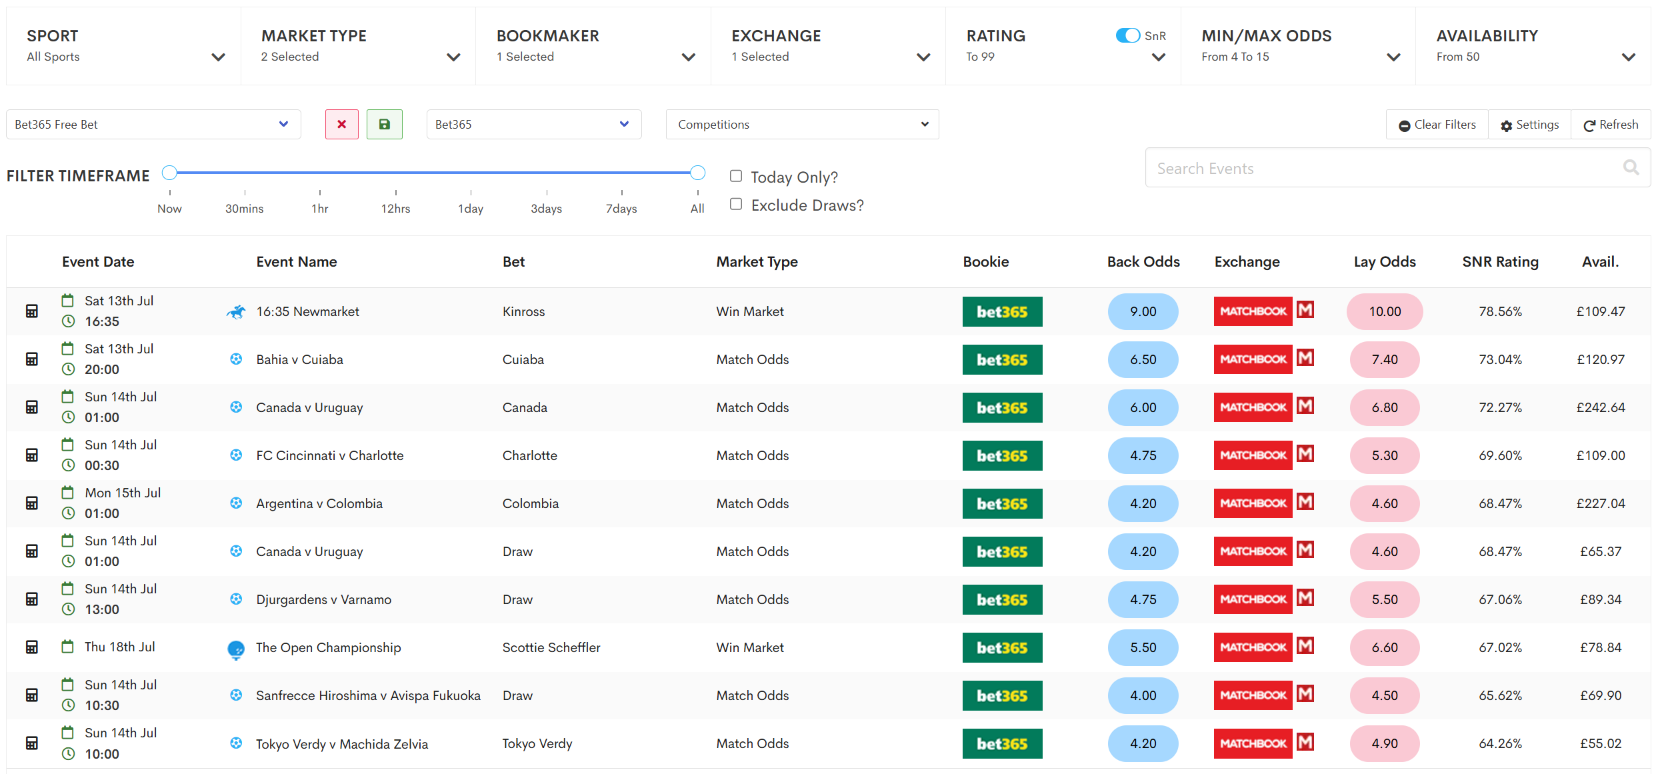Click the football icon beside Bahia v Cuiaba

236,359
